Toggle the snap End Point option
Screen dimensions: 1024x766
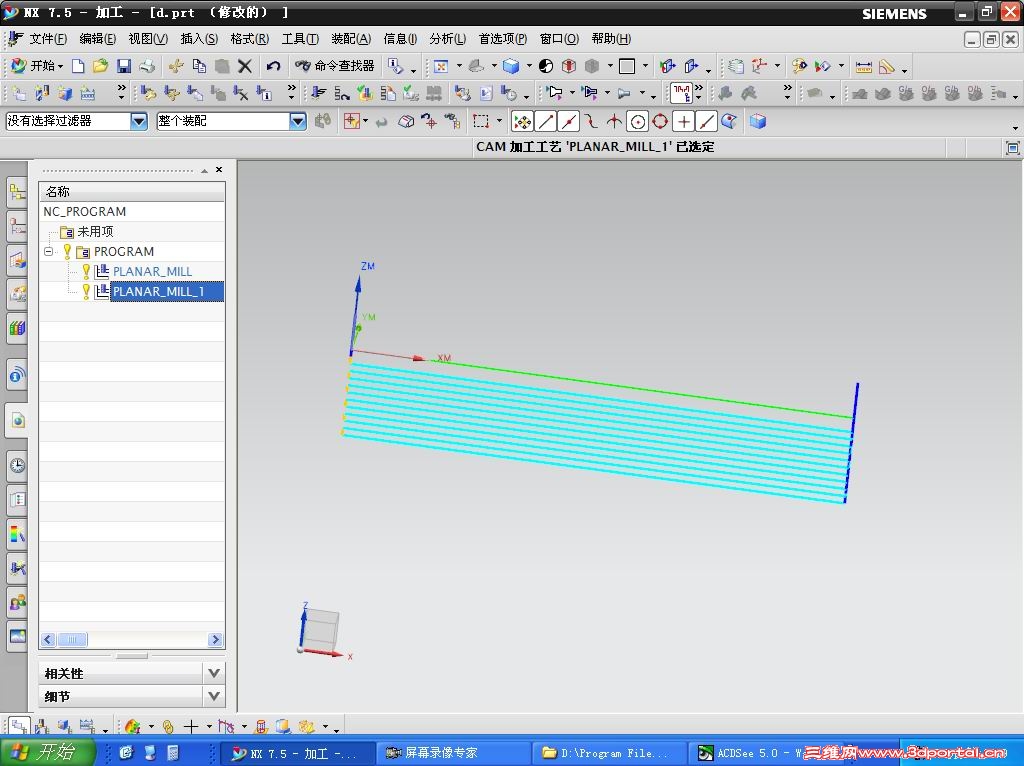pos(546,121)
